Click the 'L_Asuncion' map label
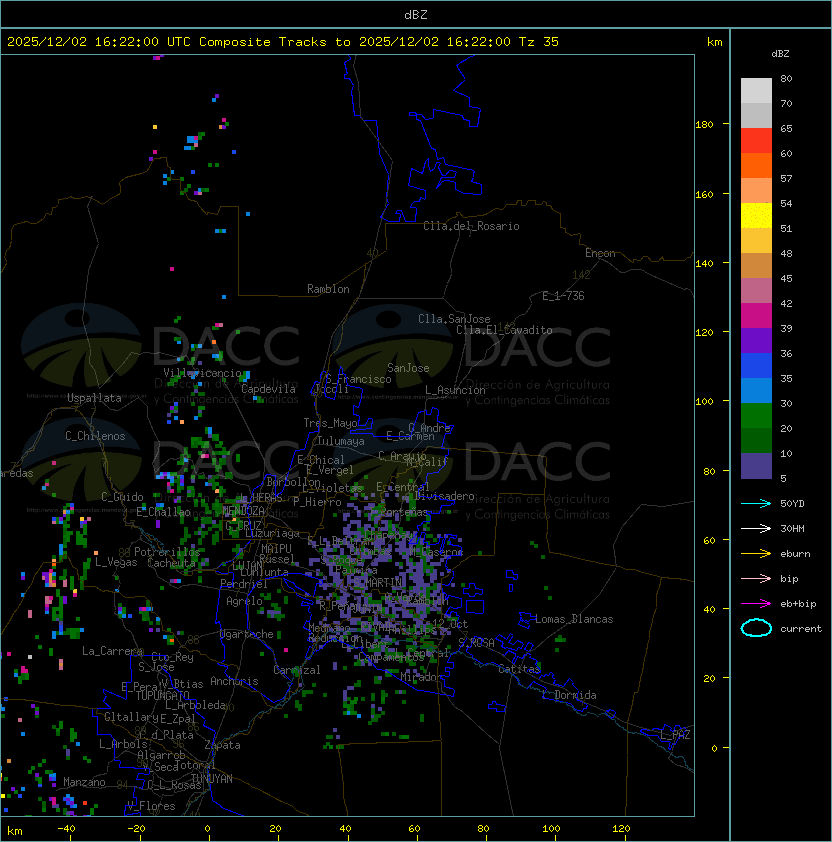 [455, 390]
